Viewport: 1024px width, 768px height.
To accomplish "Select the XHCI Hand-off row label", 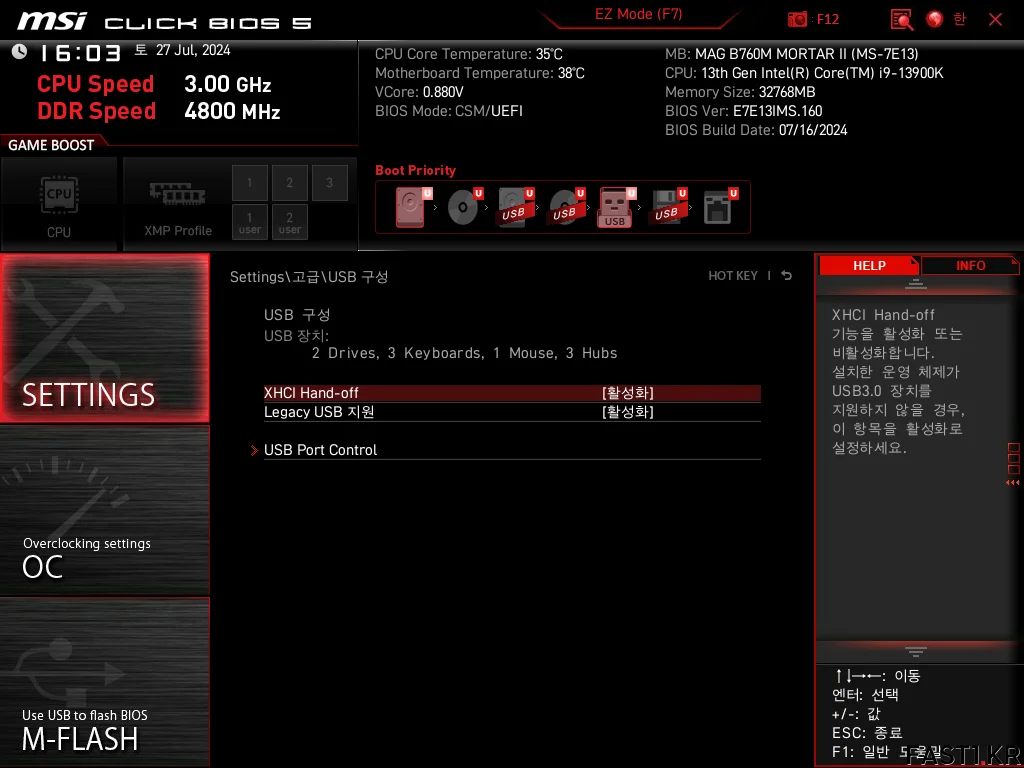I will 311,392.
